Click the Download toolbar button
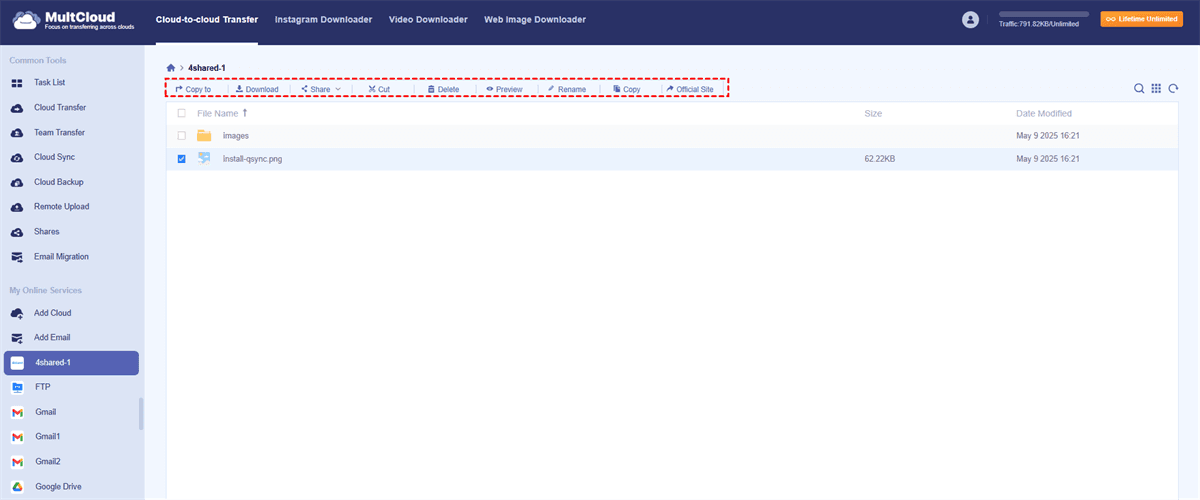This screenshot has width=1200, height=500. pos(257,89)
